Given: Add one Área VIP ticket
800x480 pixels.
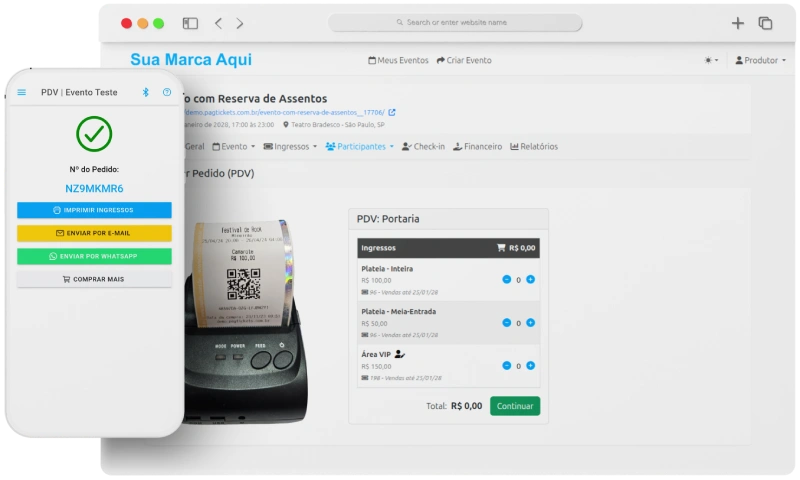Looking at the screenshot, I should pyautogui.click(x=530, y=366).
